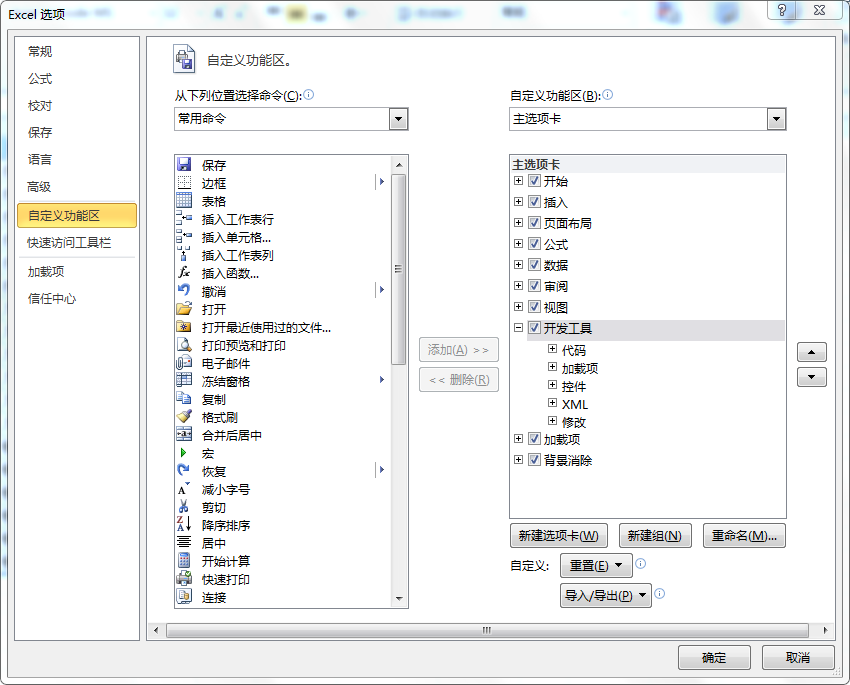This screenshot has width=850, height=685.
Task: Open the 常用命令 command source dropdown
Action: tap(398, 119)
